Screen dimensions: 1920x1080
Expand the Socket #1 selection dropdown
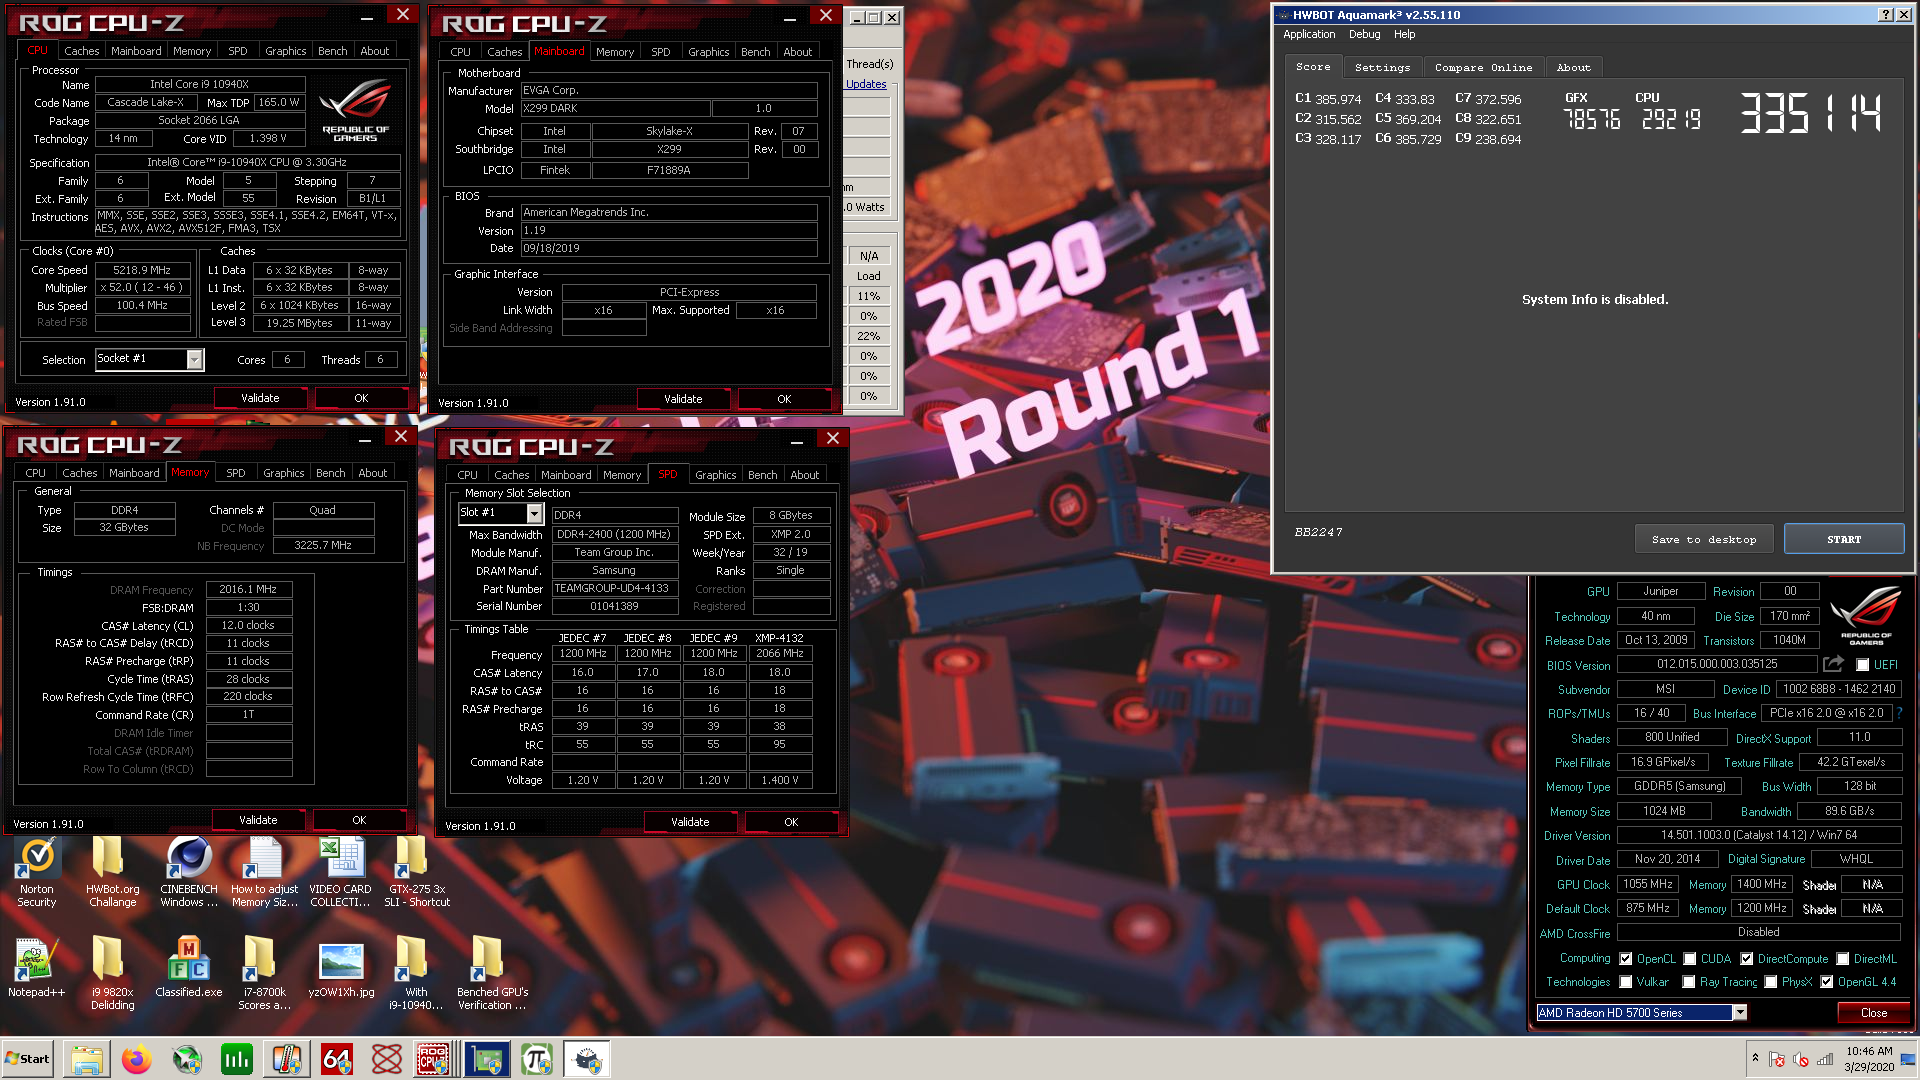[195, 360]
